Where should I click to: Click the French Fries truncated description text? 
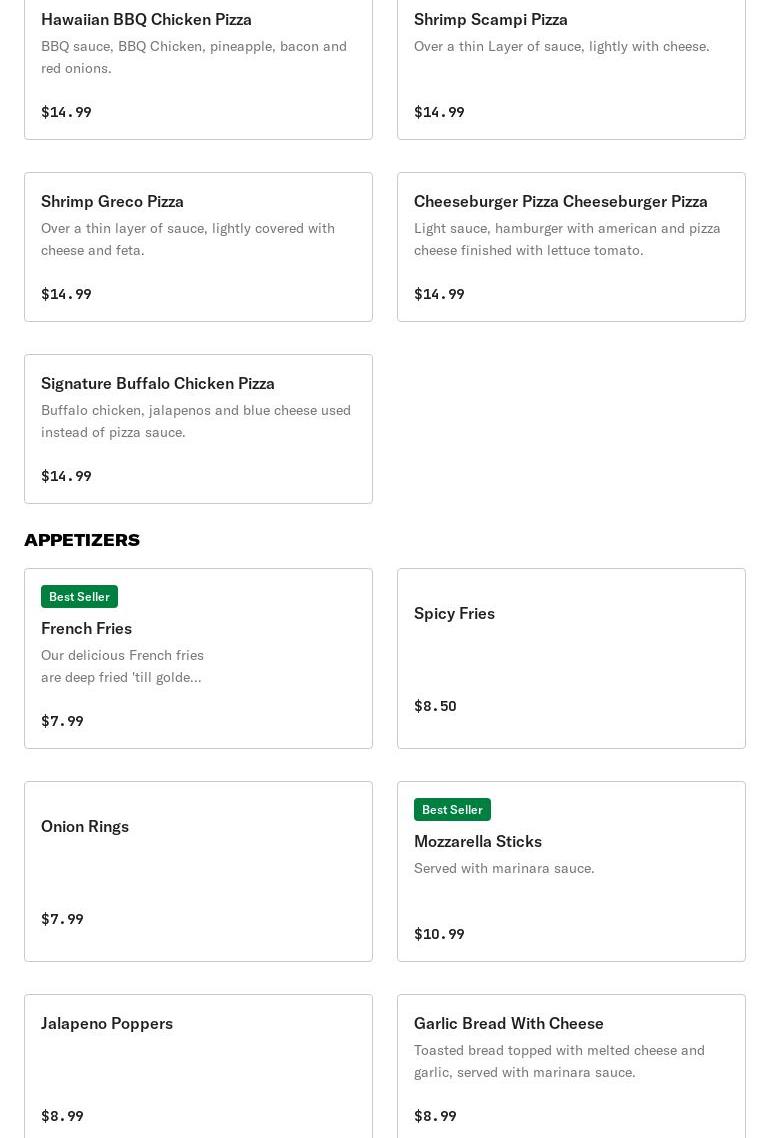tap(123, 666)
